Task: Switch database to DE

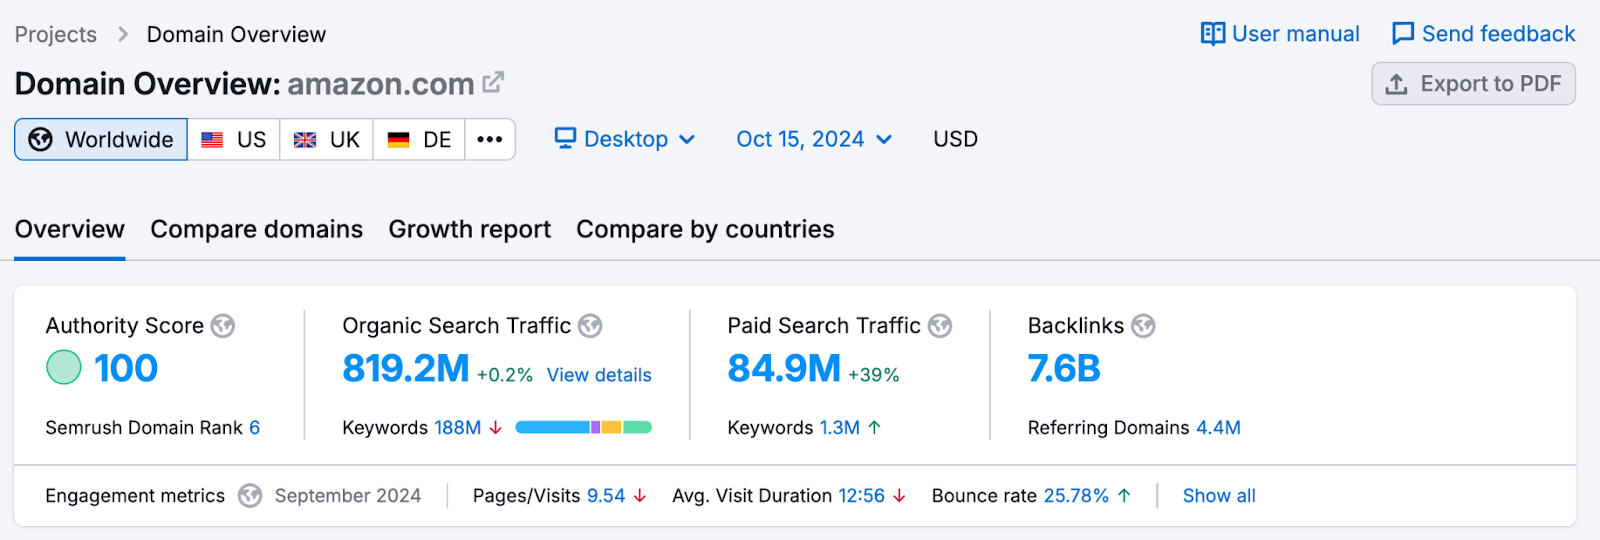Action: (419, 139)
